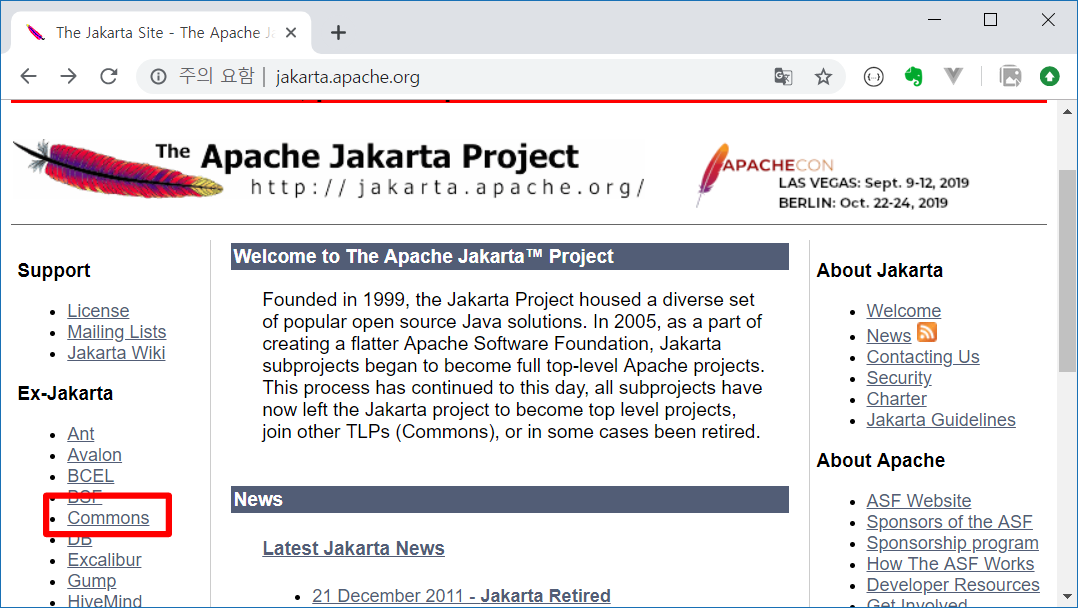
Task: Open the News link under About Jakarta
Action: point(888,336)
